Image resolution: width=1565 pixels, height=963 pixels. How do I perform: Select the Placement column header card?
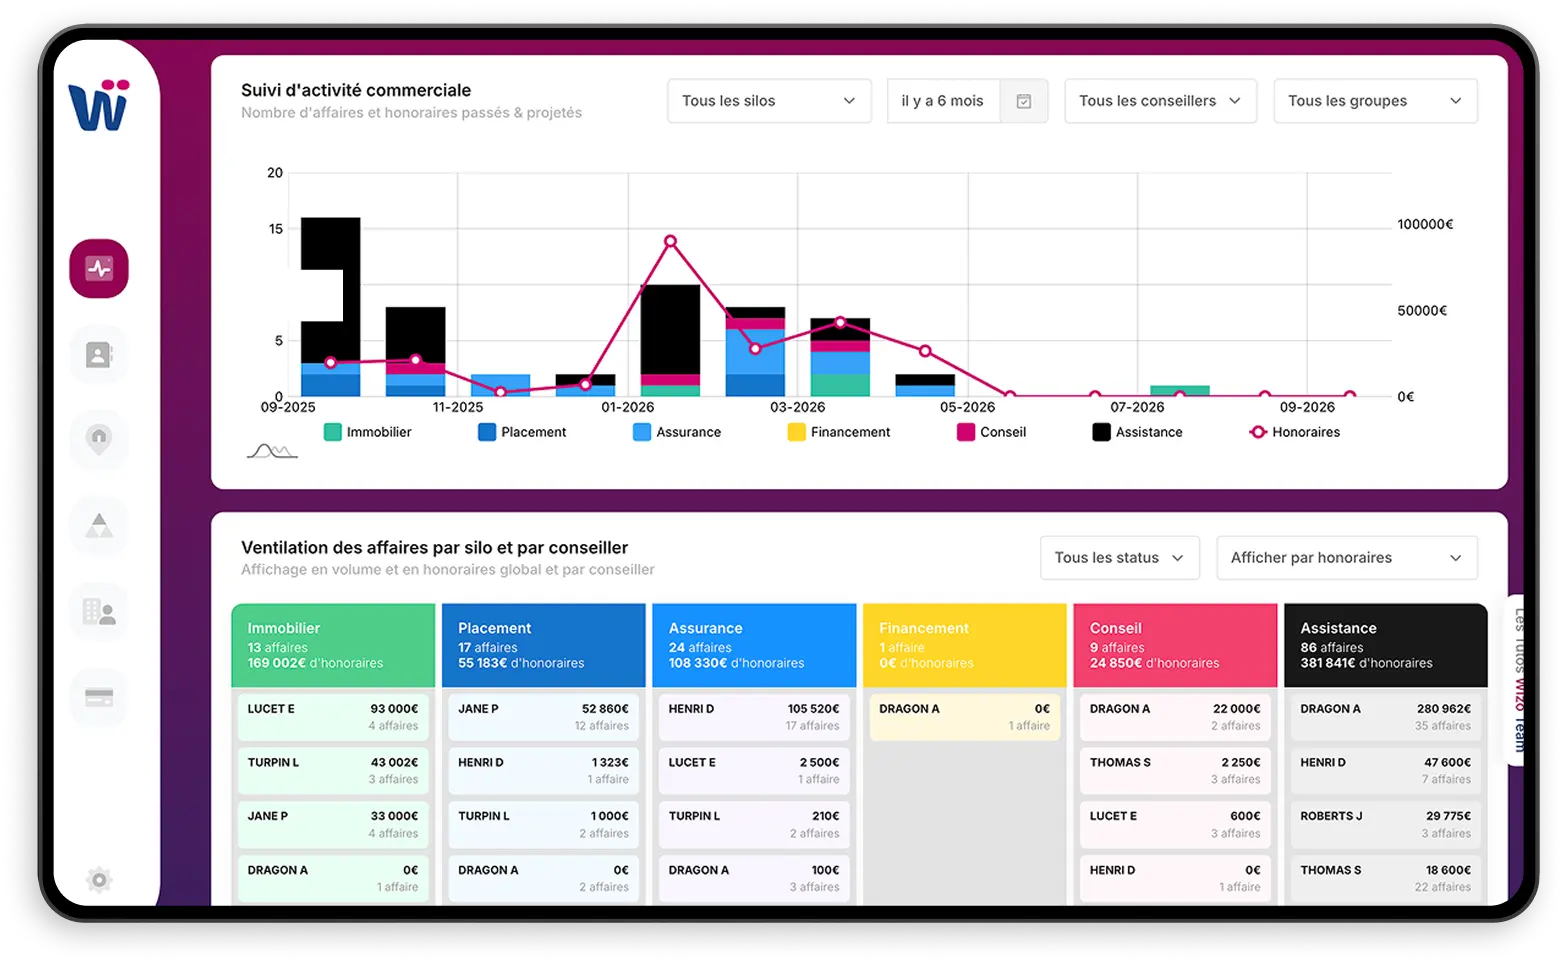click(x=544, y=645)
